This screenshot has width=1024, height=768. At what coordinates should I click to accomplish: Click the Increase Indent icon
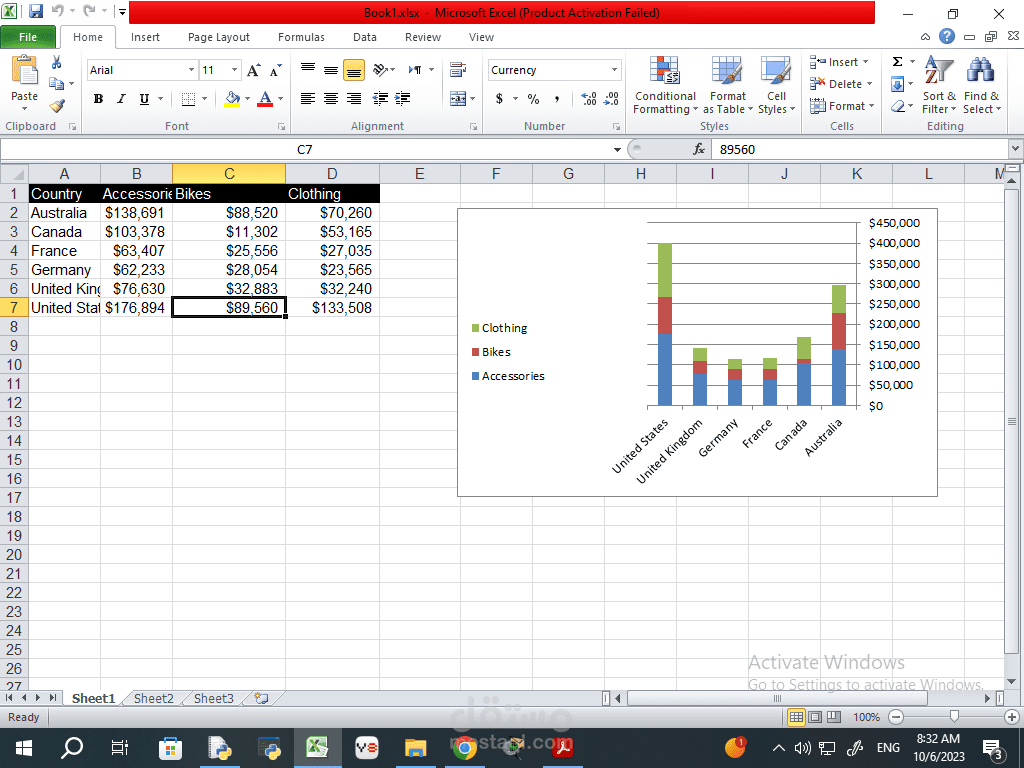coord(403,99)
